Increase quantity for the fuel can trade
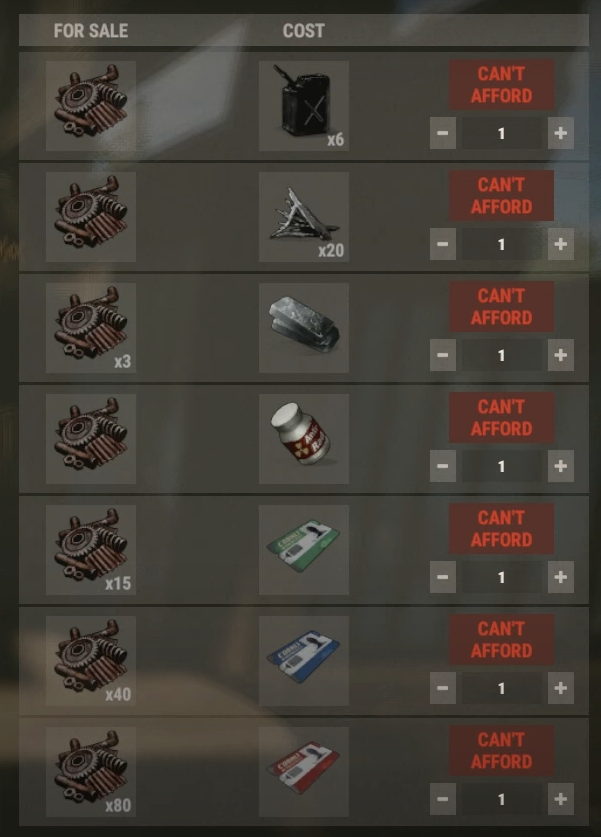601x837 pixels. click(x=560, y=133)
